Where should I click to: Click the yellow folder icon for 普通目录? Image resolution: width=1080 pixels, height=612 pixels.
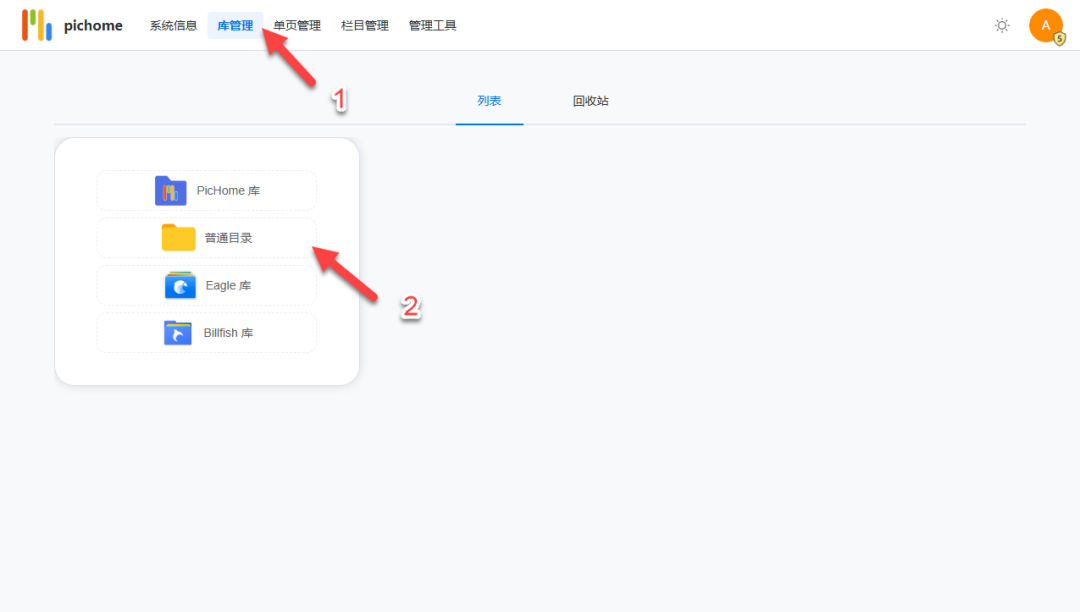177,237
